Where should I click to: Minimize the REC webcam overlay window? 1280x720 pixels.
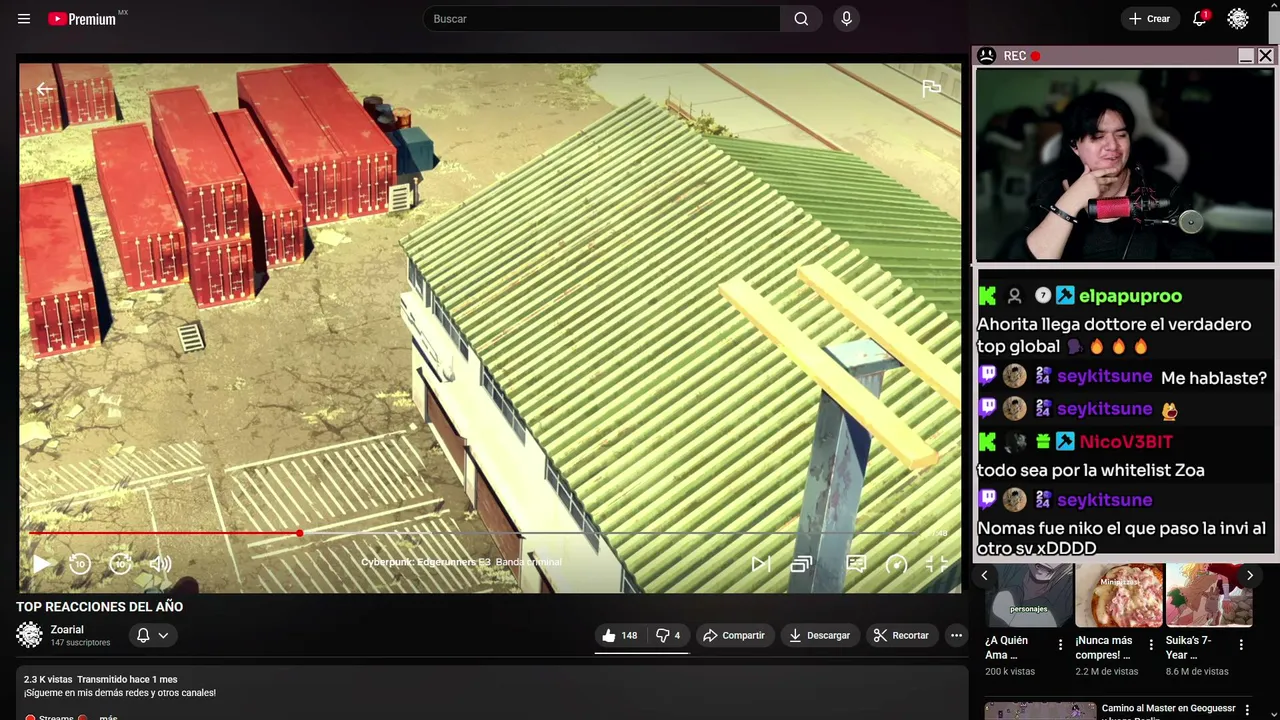coord(1246,56)
